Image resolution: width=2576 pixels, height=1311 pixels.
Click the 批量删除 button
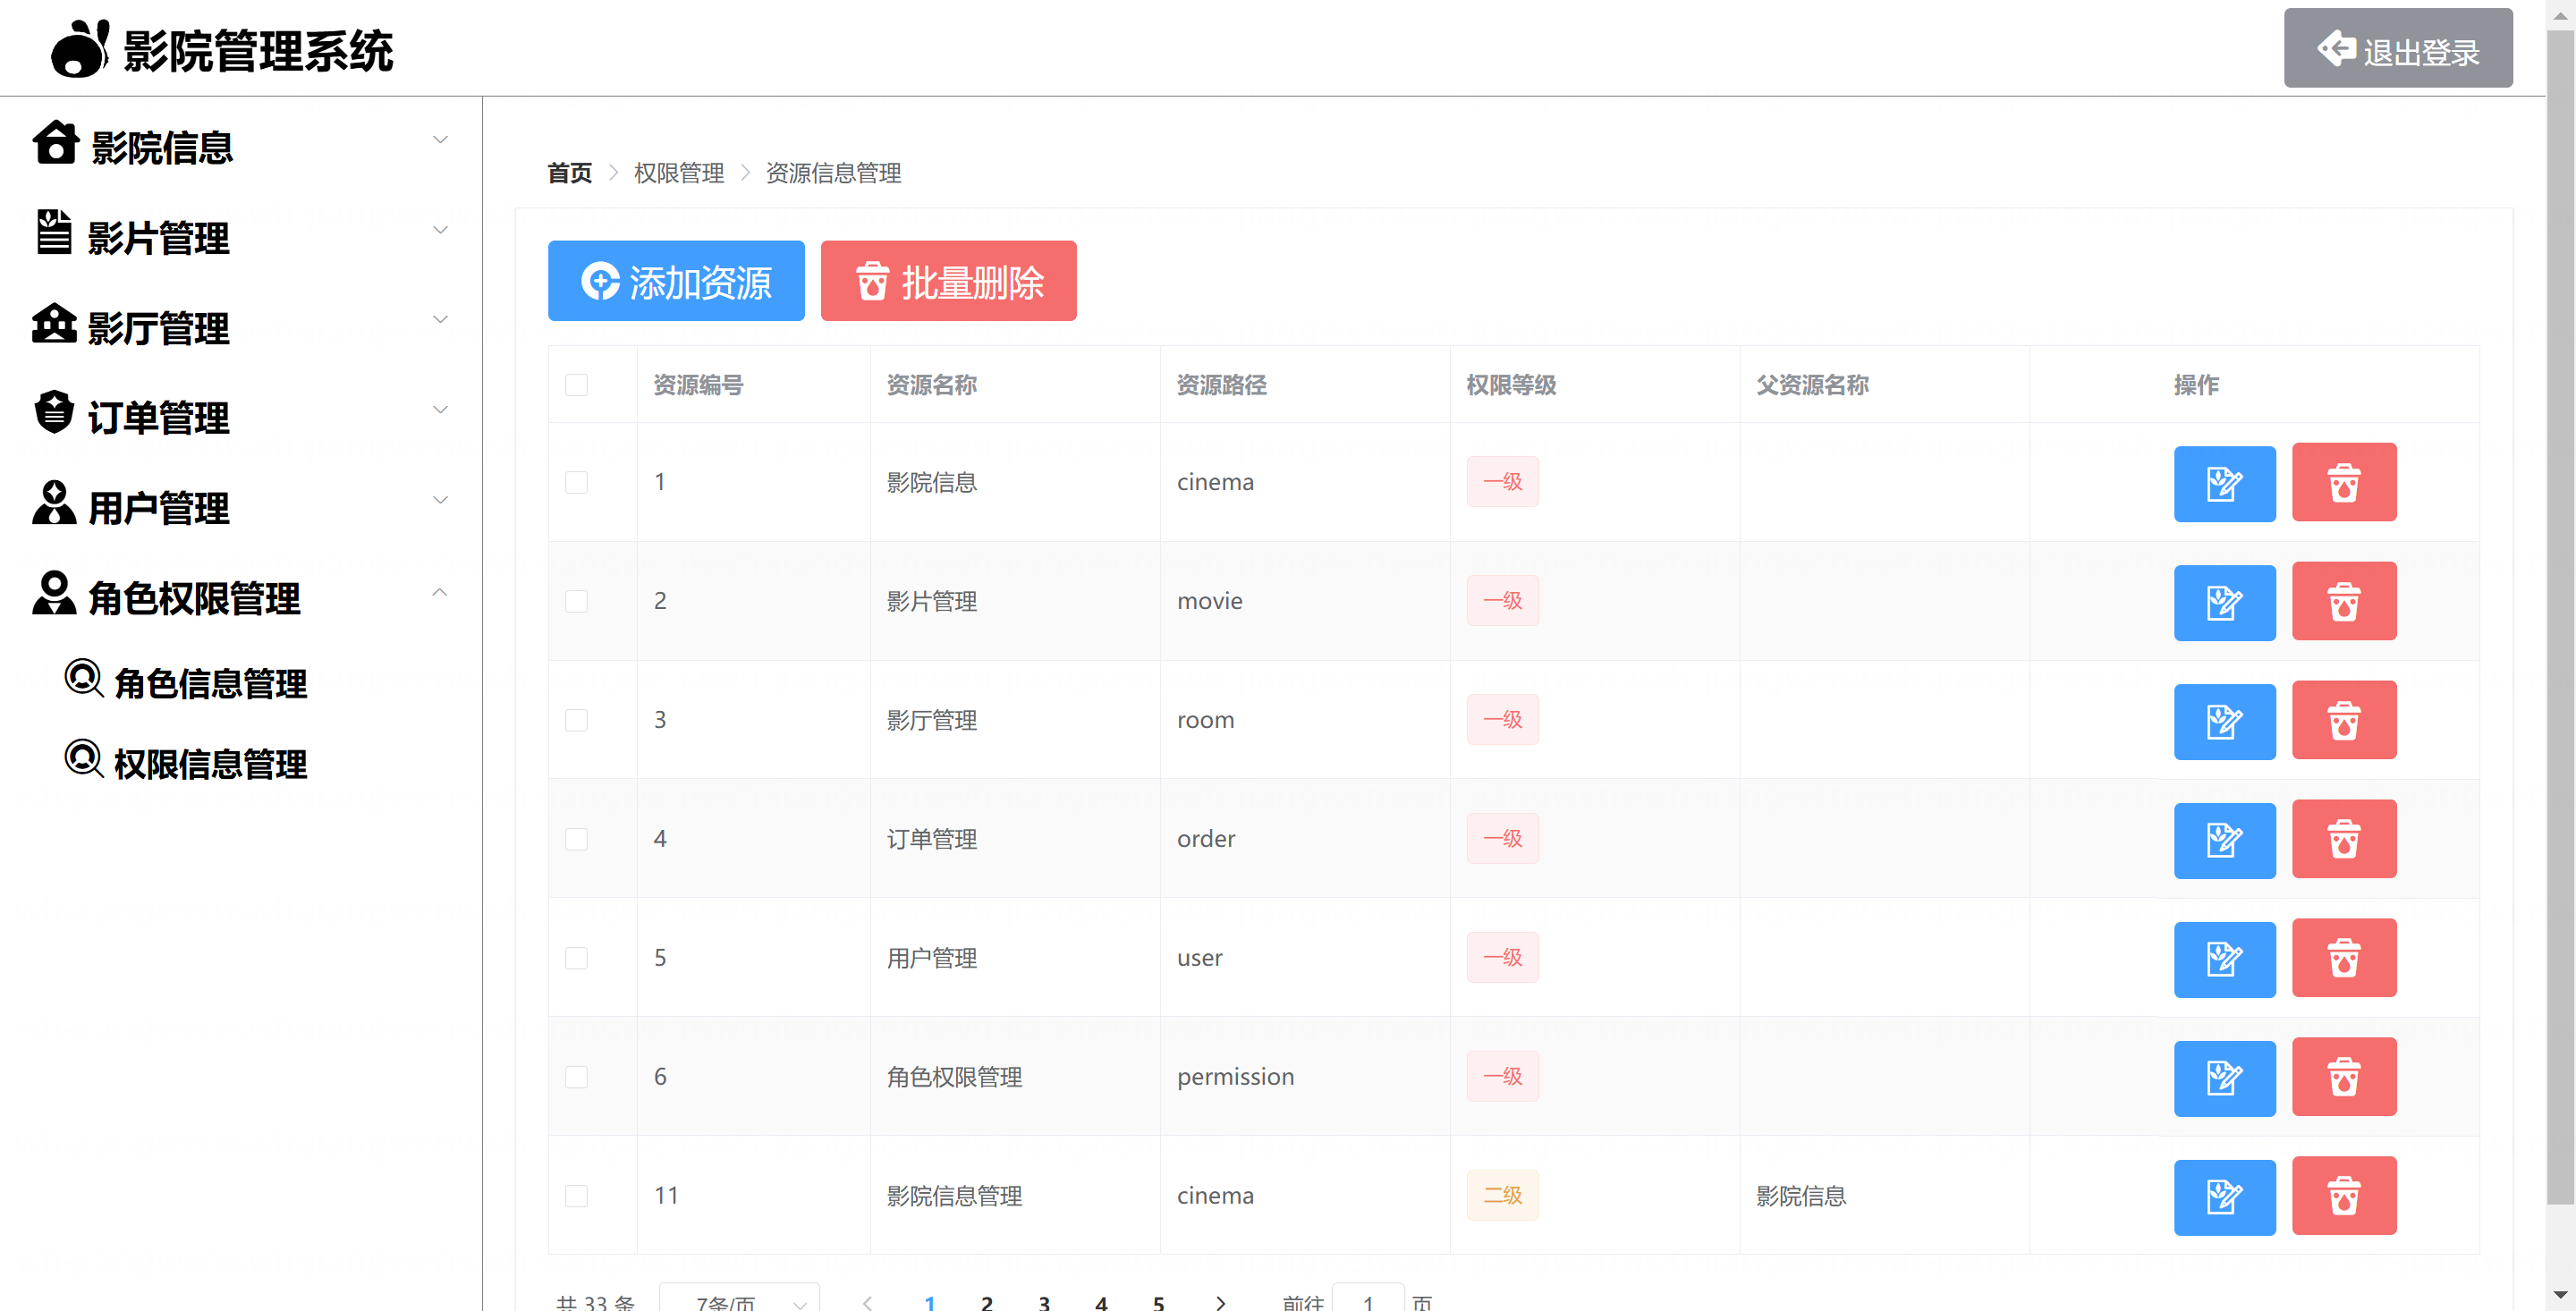(x=948, y=281)
